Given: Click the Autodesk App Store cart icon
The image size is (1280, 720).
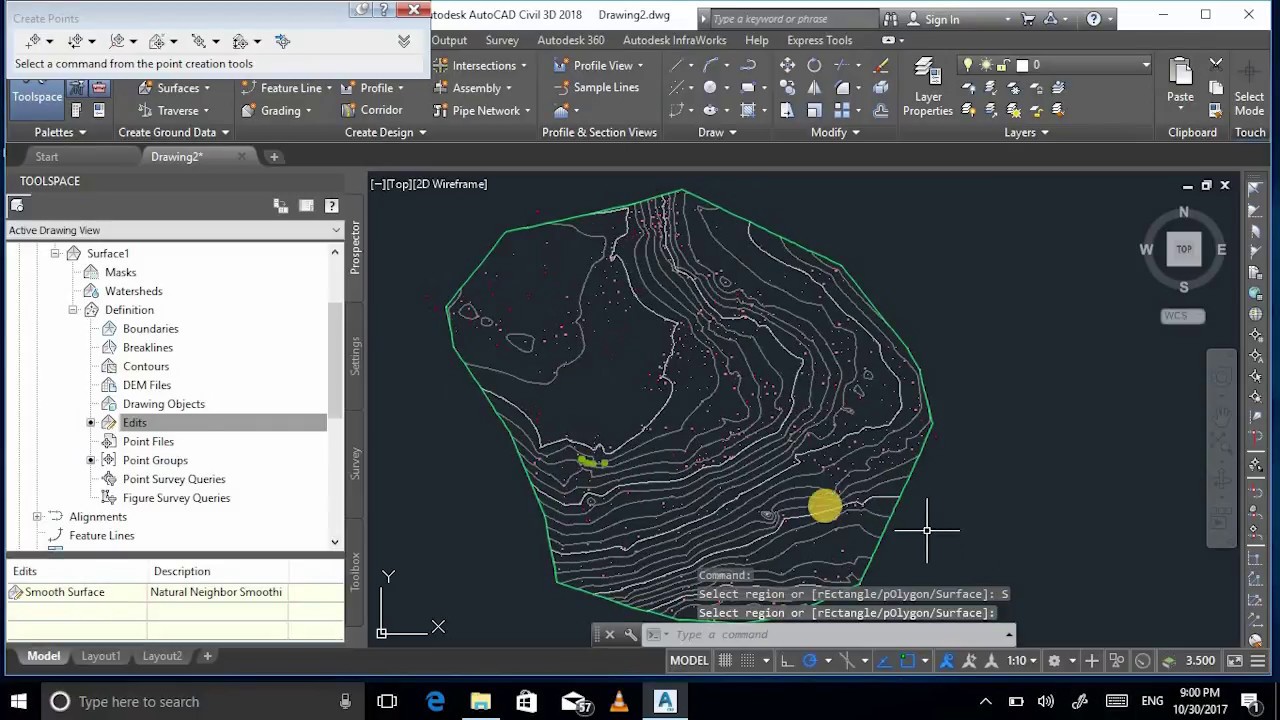Looking at the screenshot, I should 1026,18.
